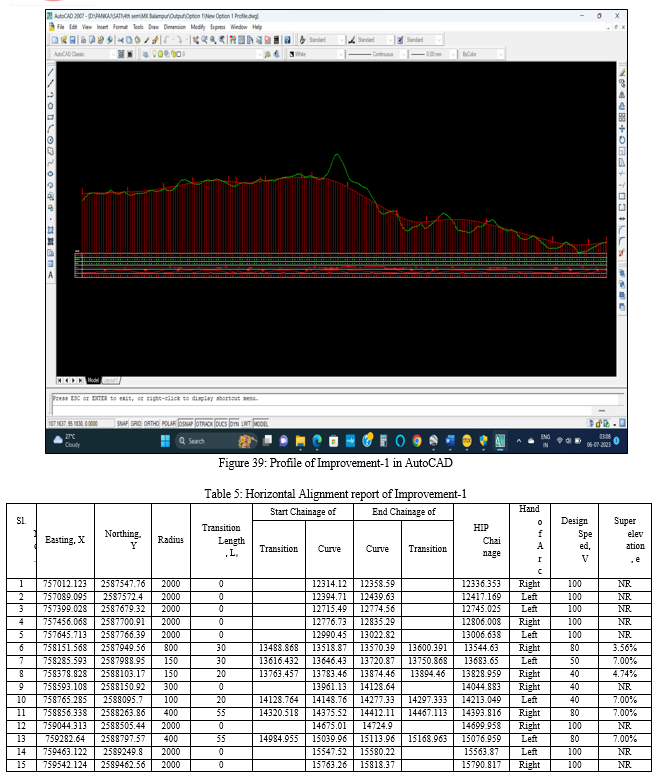
Task: Toggle OTRACK in status bar
Action: [x=204, y=424]
